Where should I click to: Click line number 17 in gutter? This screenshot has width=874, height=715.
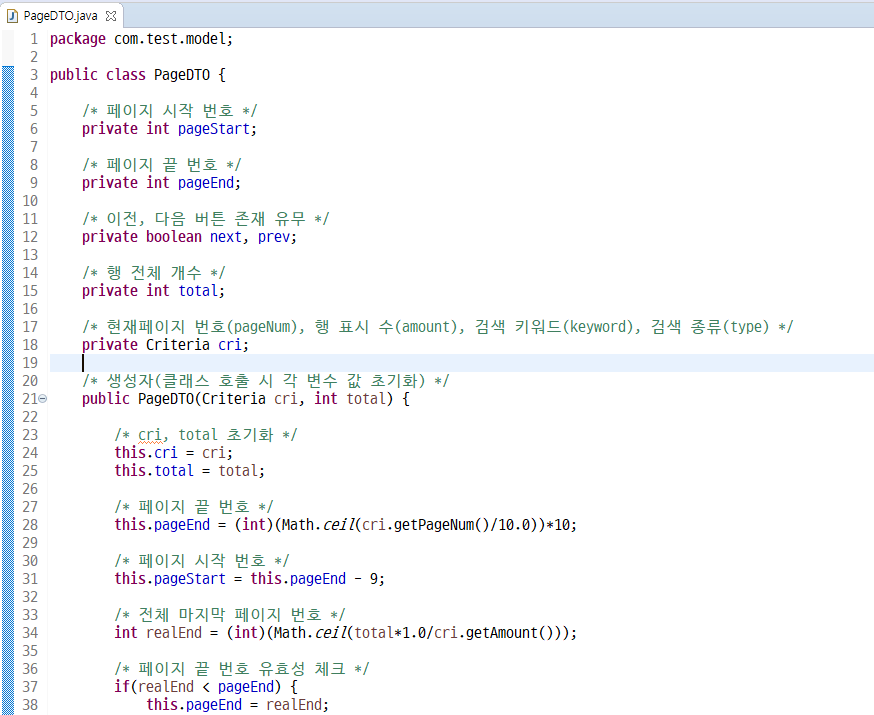tap(30, 327)
